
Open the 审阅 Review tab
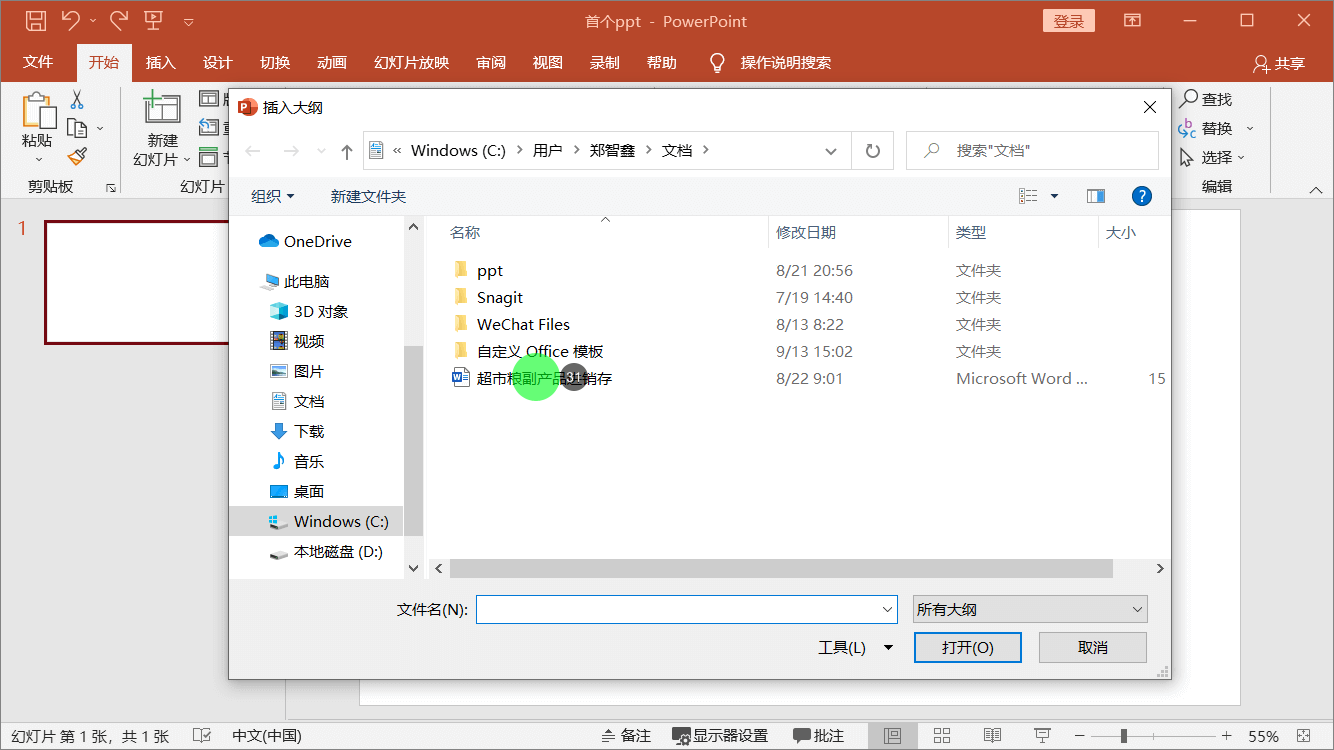[490, 62]
